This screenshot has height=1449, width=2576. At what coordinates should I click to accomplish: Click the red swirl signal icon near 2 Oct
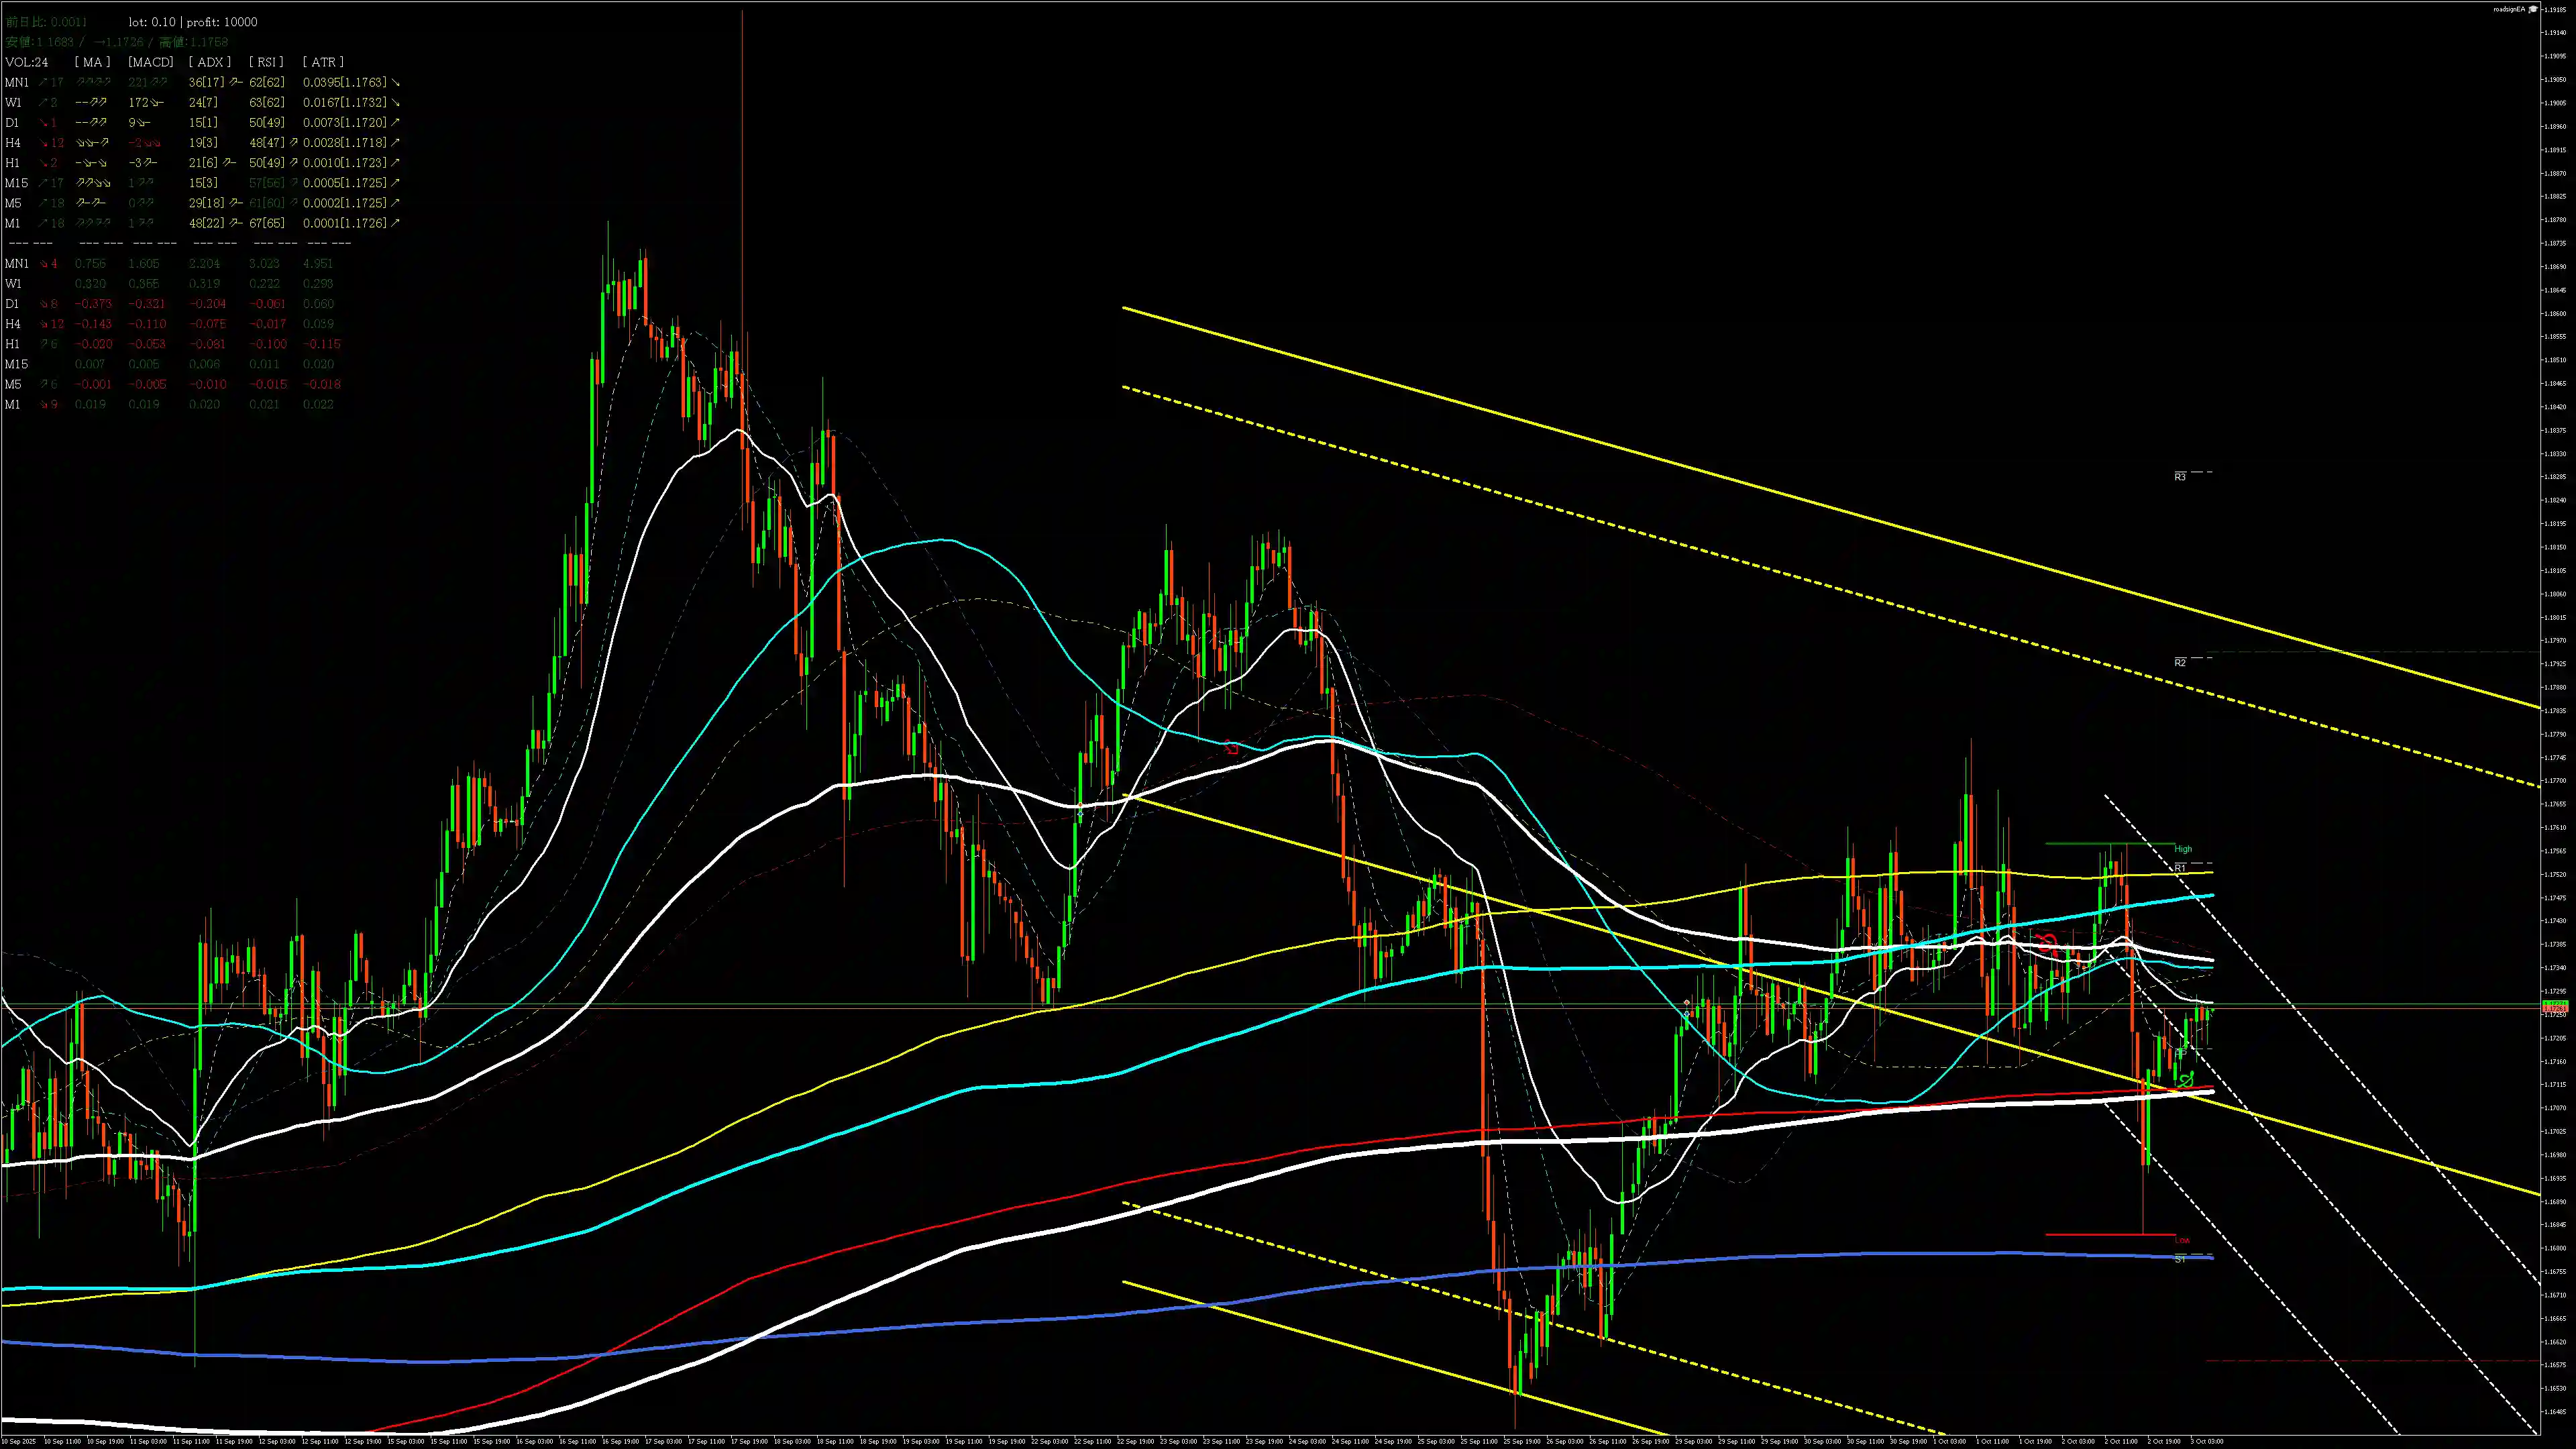point(2049,943)
